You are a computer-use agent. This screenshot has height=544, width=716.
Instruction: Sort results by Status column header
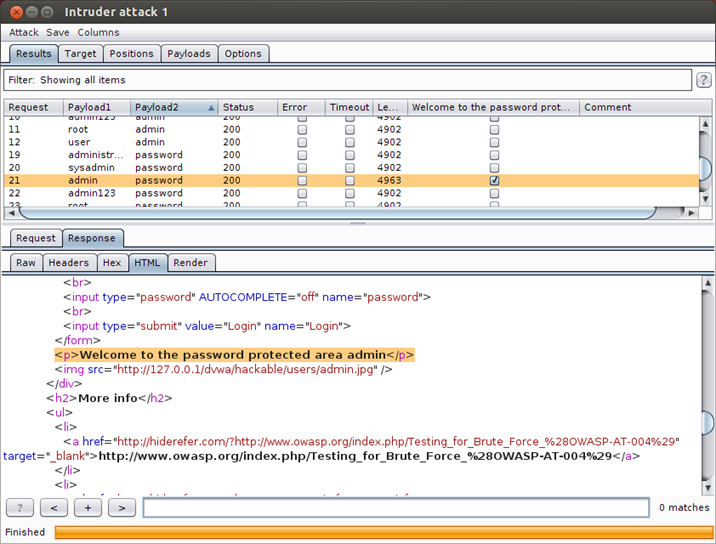click(x=238, y=107)
